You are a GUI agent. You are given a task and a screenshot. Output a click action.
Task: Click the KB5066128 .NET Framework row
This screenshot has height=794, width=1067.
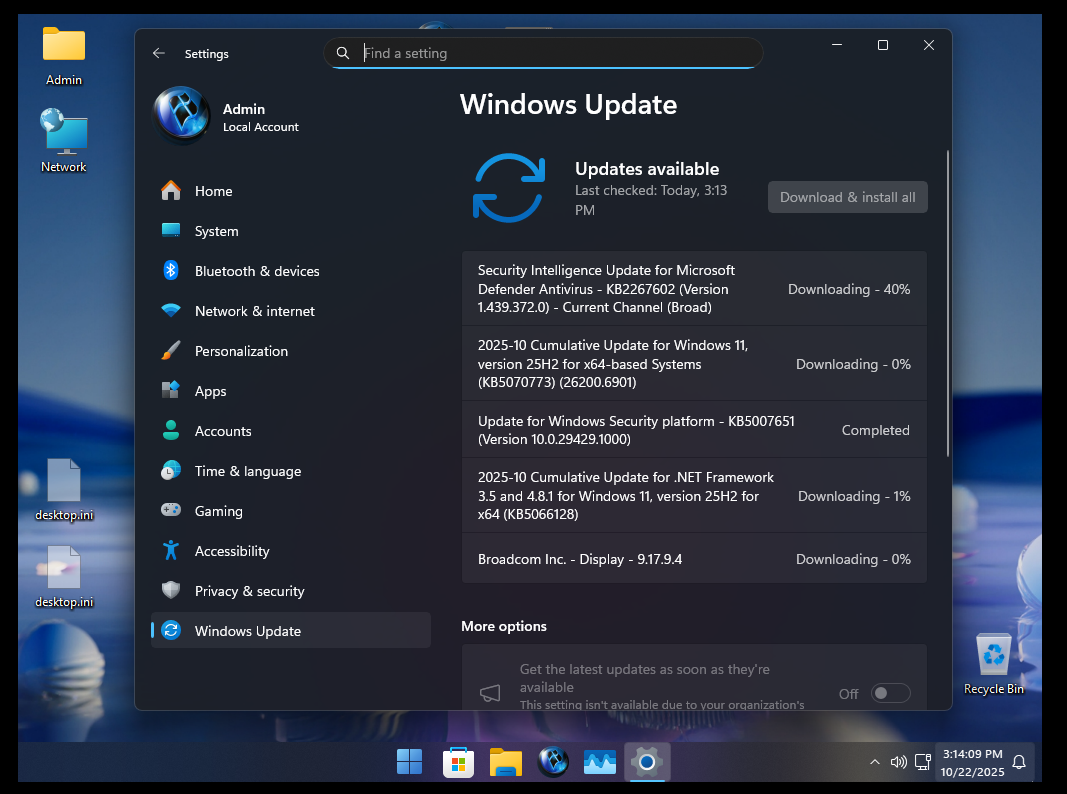pos(694,495)
